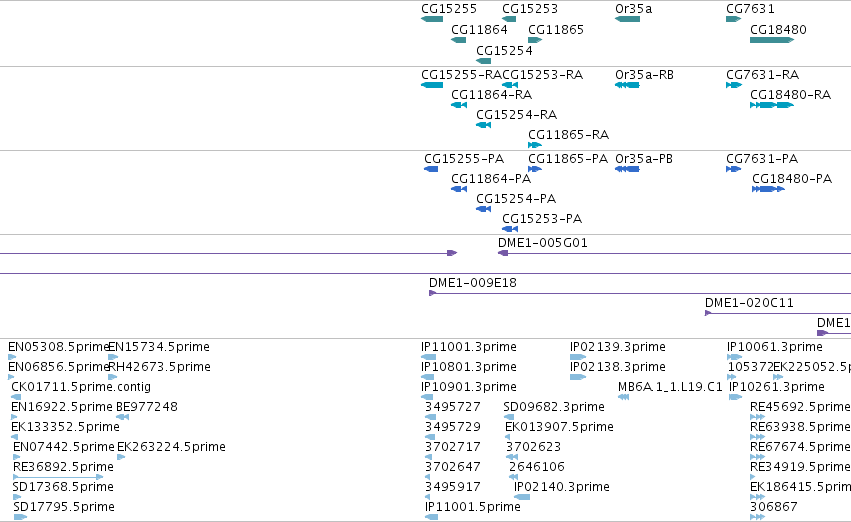The height and width of the screenshot is (522, 851).
Task: Select the Or35a gene arrow glyph
Action: [627, 19]
